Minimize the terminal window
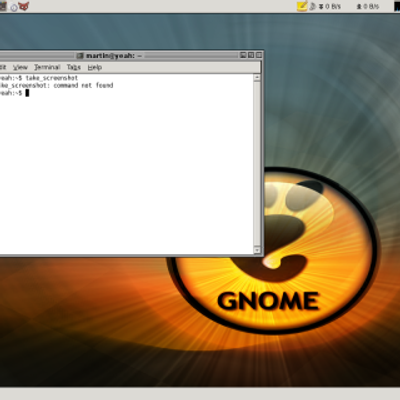 [x=243, y=55]
